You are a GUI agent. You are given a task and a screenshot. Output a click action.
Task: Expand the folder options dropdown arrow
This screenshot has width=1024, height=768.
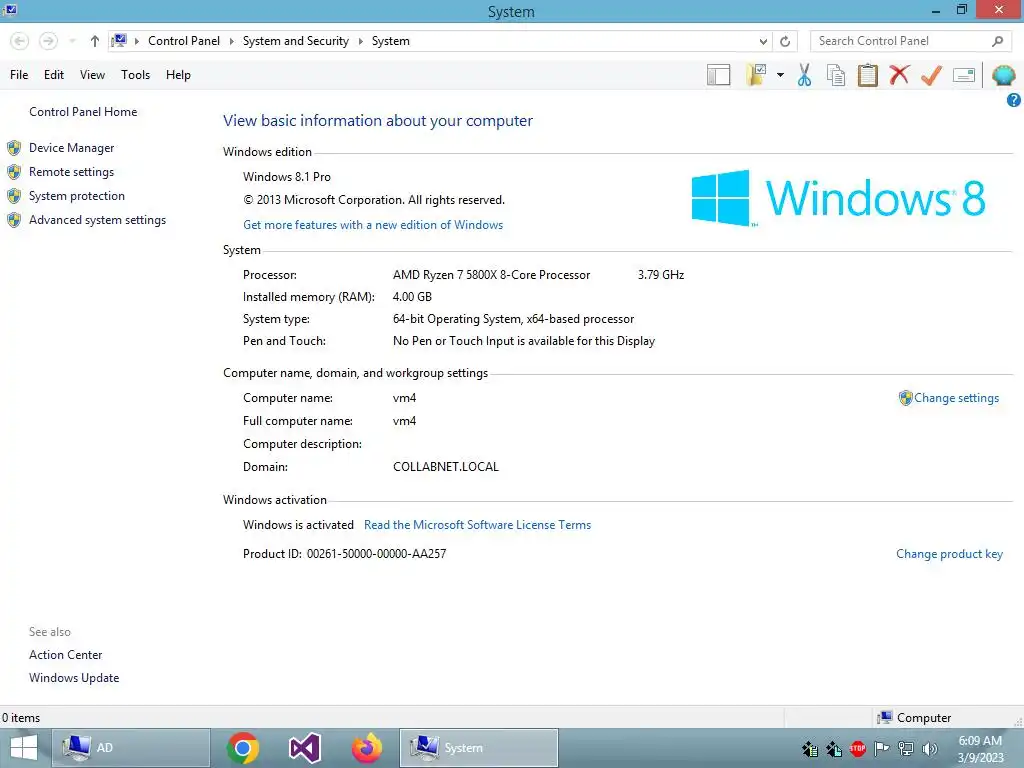pyautogui.click(x=780, y=75)
